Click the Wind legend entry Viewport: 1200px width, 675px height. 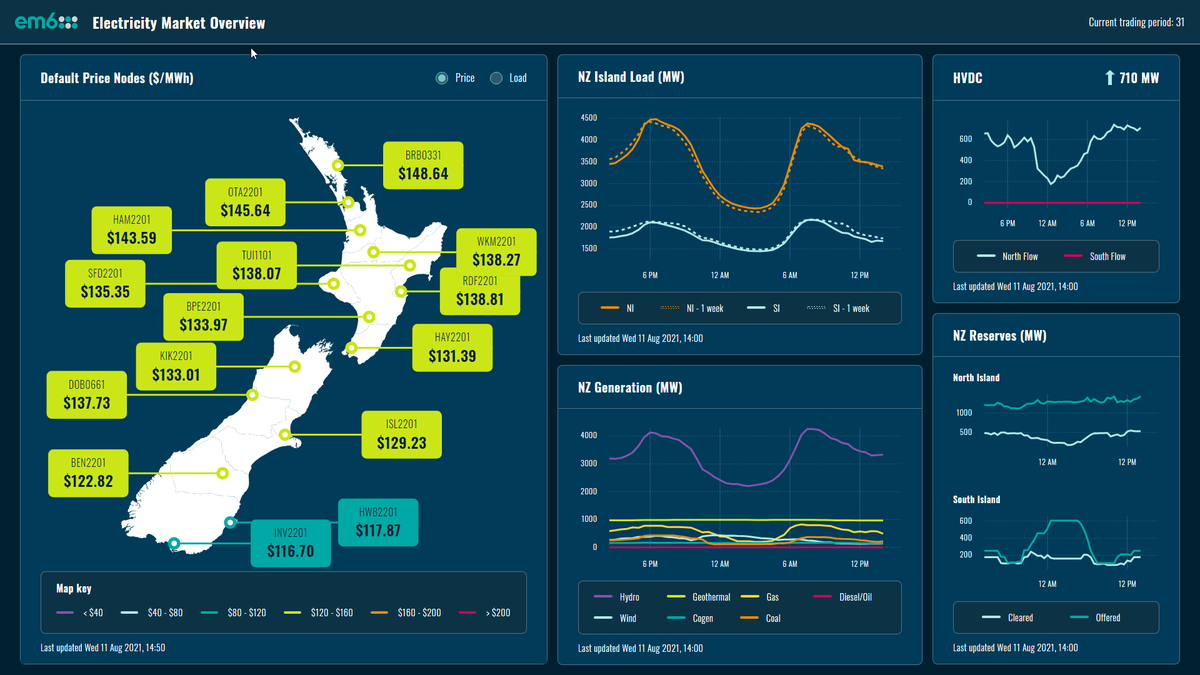pyautogui.click(x=622, y=618)
